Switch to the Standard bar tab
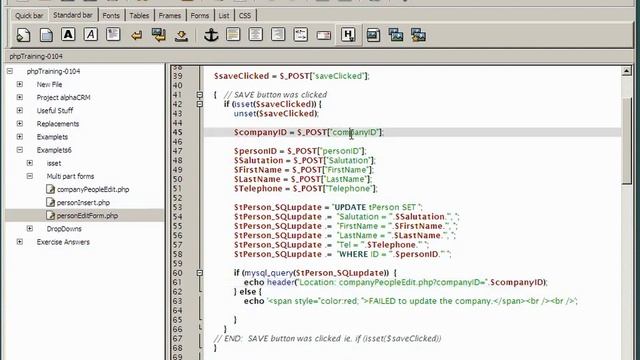 pos(73,15)
